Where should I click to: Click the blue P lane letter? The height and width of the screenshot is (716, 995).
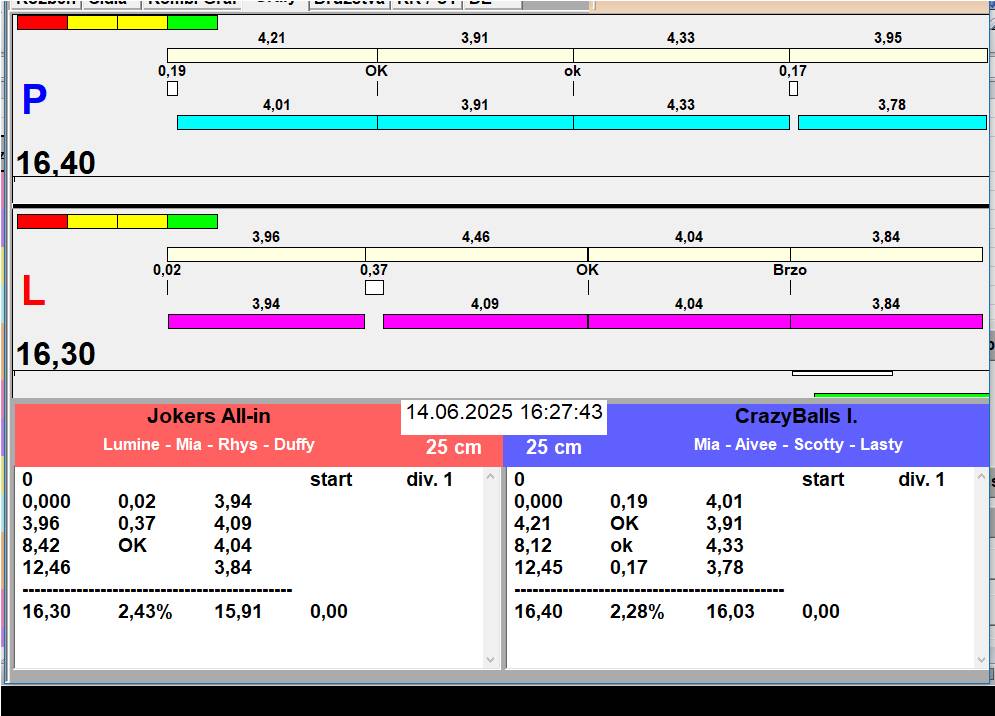(34, 100)
